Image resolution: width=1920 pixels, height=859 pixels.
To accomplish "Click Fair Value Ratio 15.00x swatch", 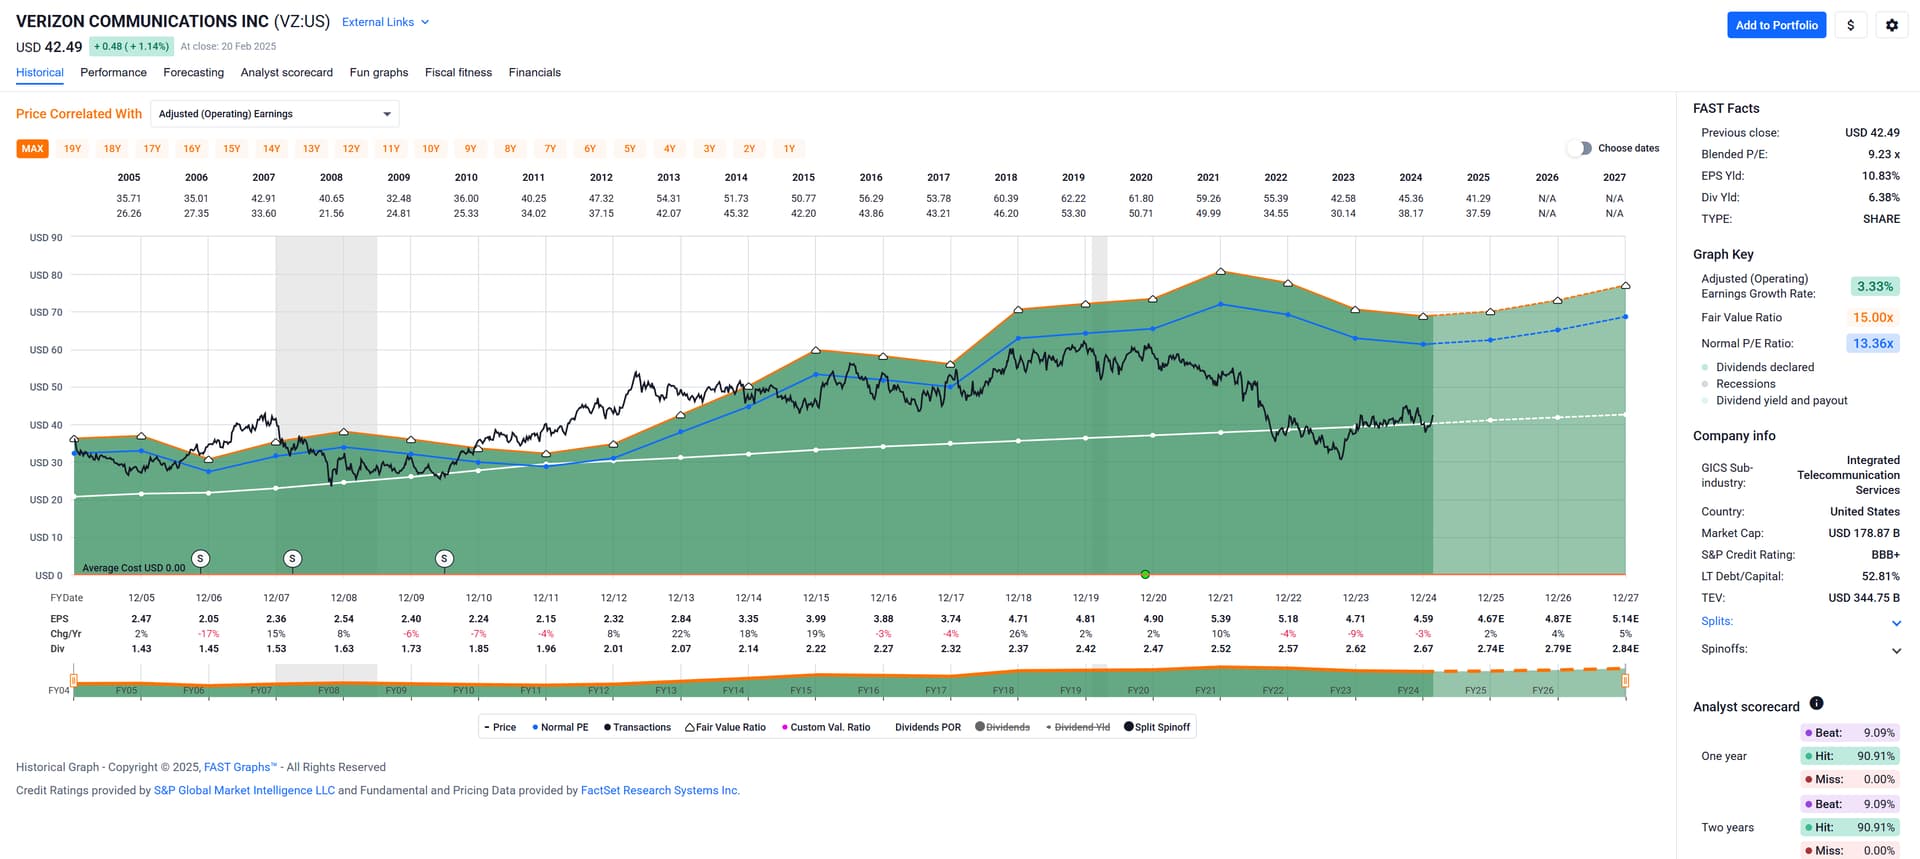I will point(1873,317).
